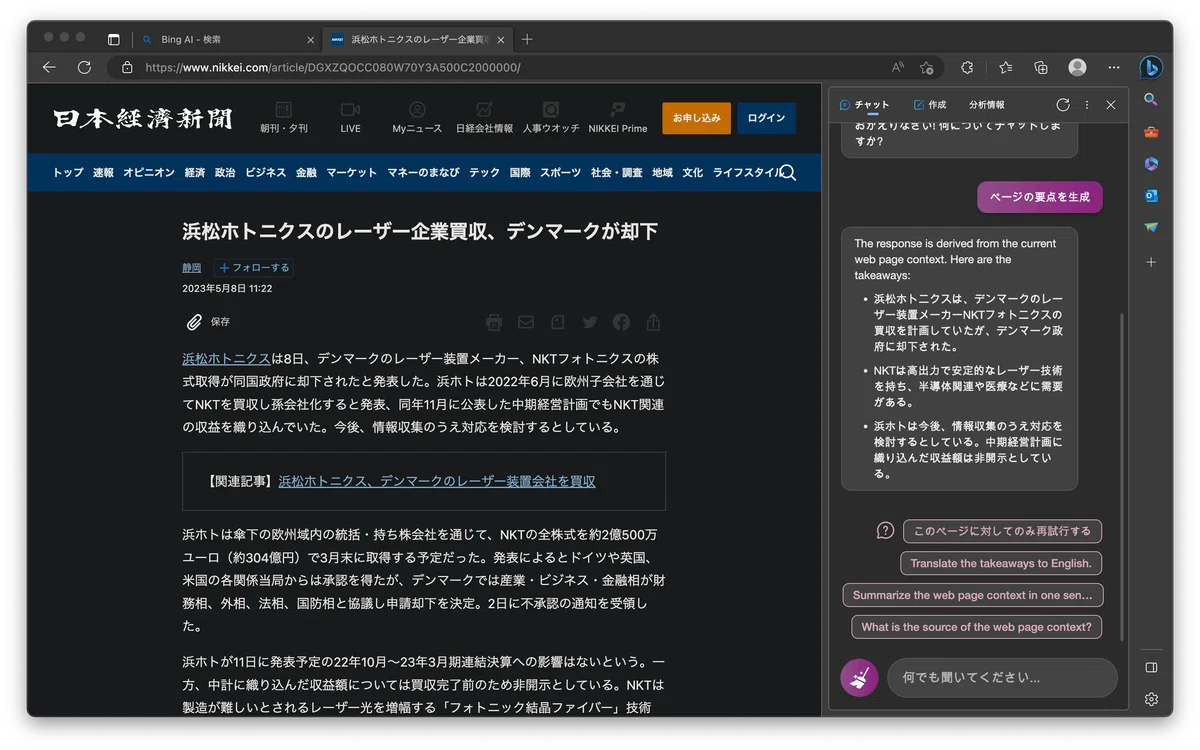The height and width of the screenshot is (750, 1200).
Task: Open the Outlook sidebar icon
Action: pos(1151,195)
